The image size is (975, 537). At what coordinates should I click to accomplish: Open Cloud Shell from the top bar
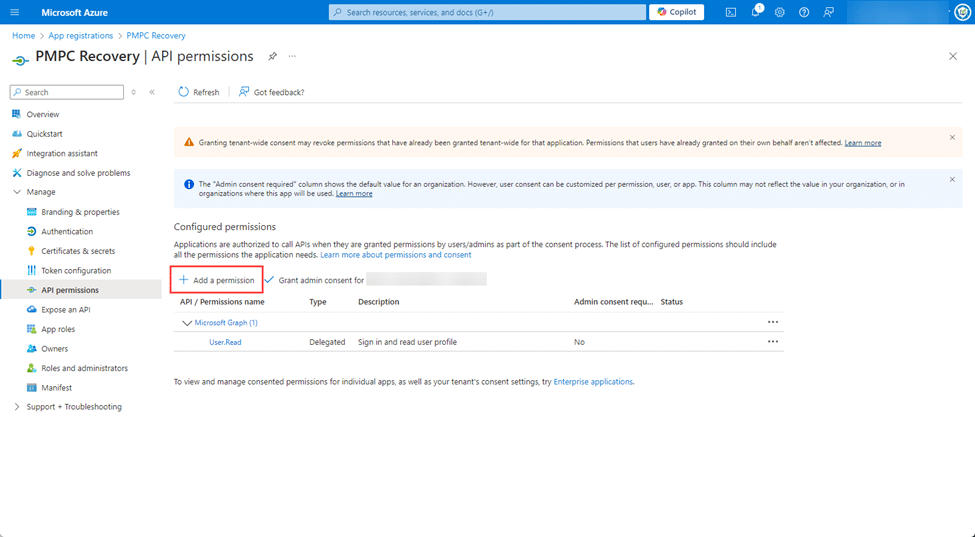(731, 12)
